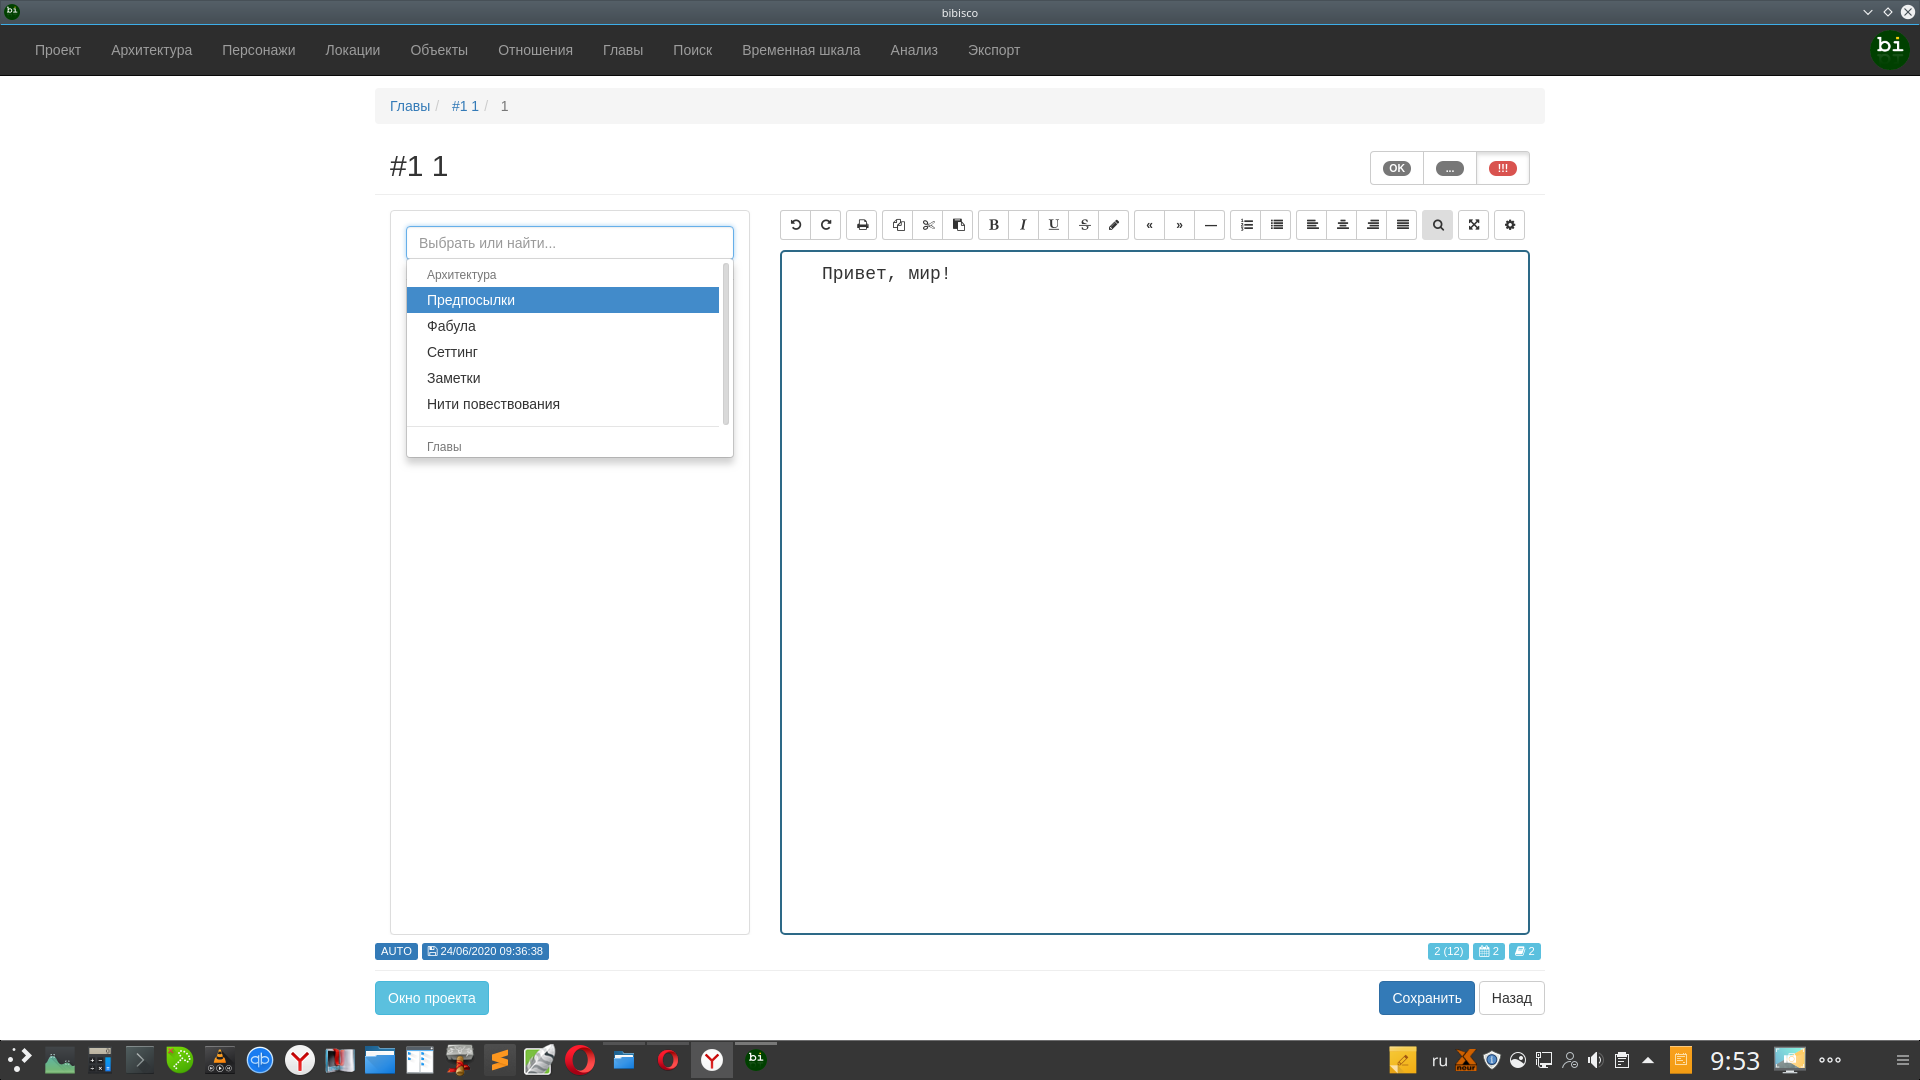
Task: Open the 'Выбрать или найти' combo box
Action: pyautogui.click(x=569, y=243)
